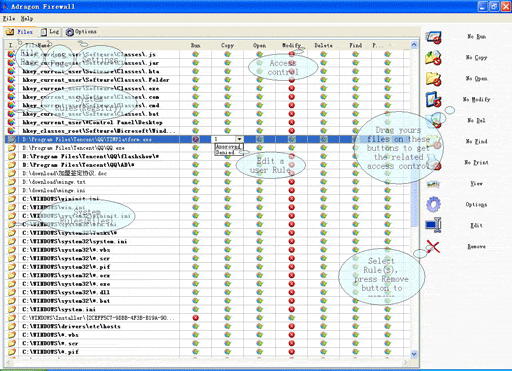Click the blue Options gear icon in the sidebar
Image resolution: width=512 pixels, height=371 pixels.
pyautogui.click(x=433, y=204)
